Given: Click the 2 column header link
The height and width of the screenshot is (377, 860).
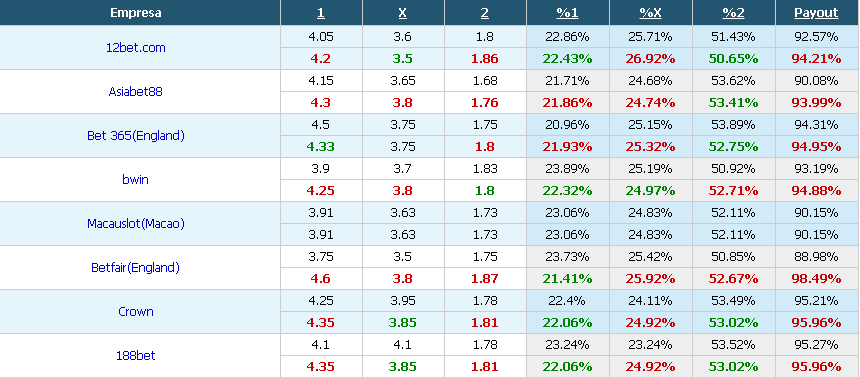Looking at the screenshot, I should (x=485, y=13).
